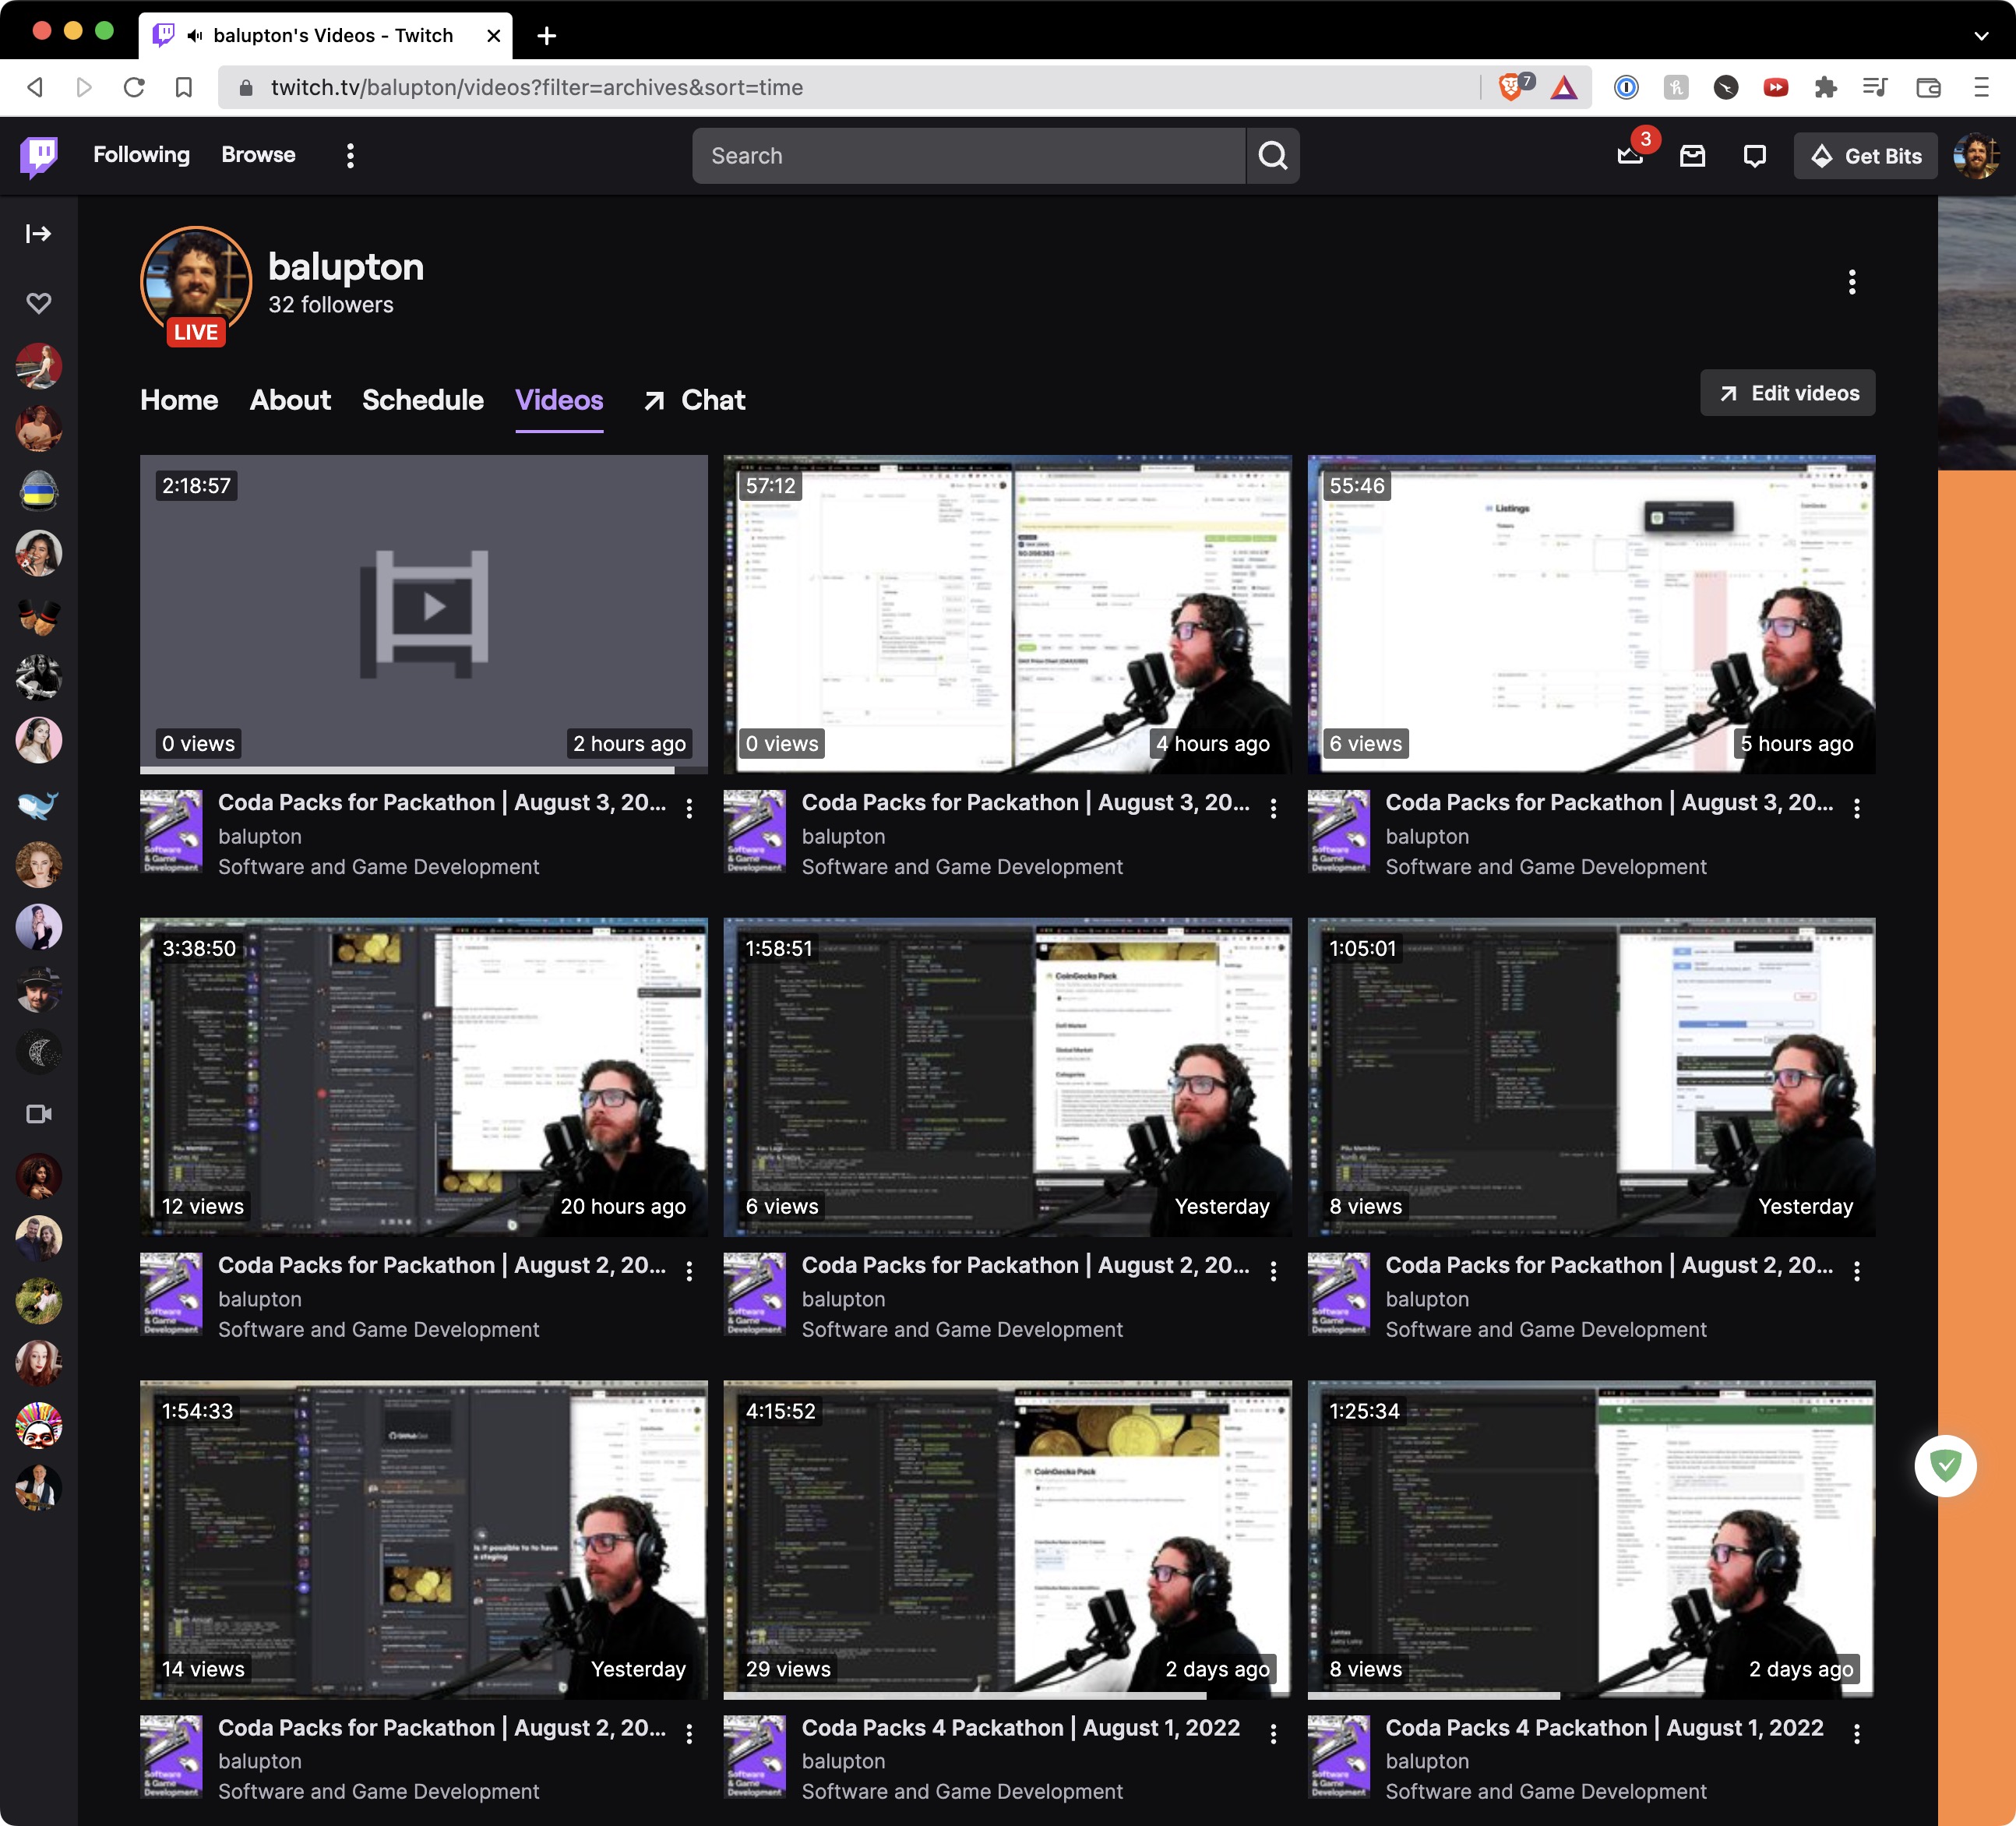Click the Edit videos button
Screen dimensions: 2016x1826
coord(1788,393)
